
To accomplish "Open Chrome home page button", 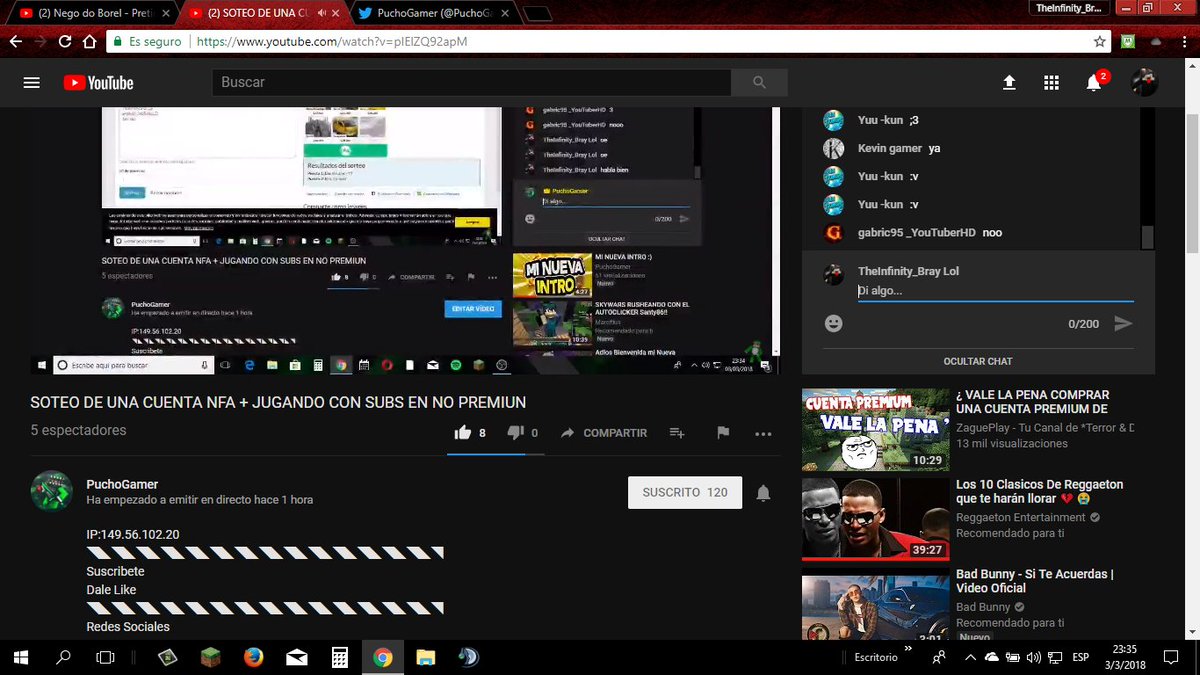I will (89, 42).
